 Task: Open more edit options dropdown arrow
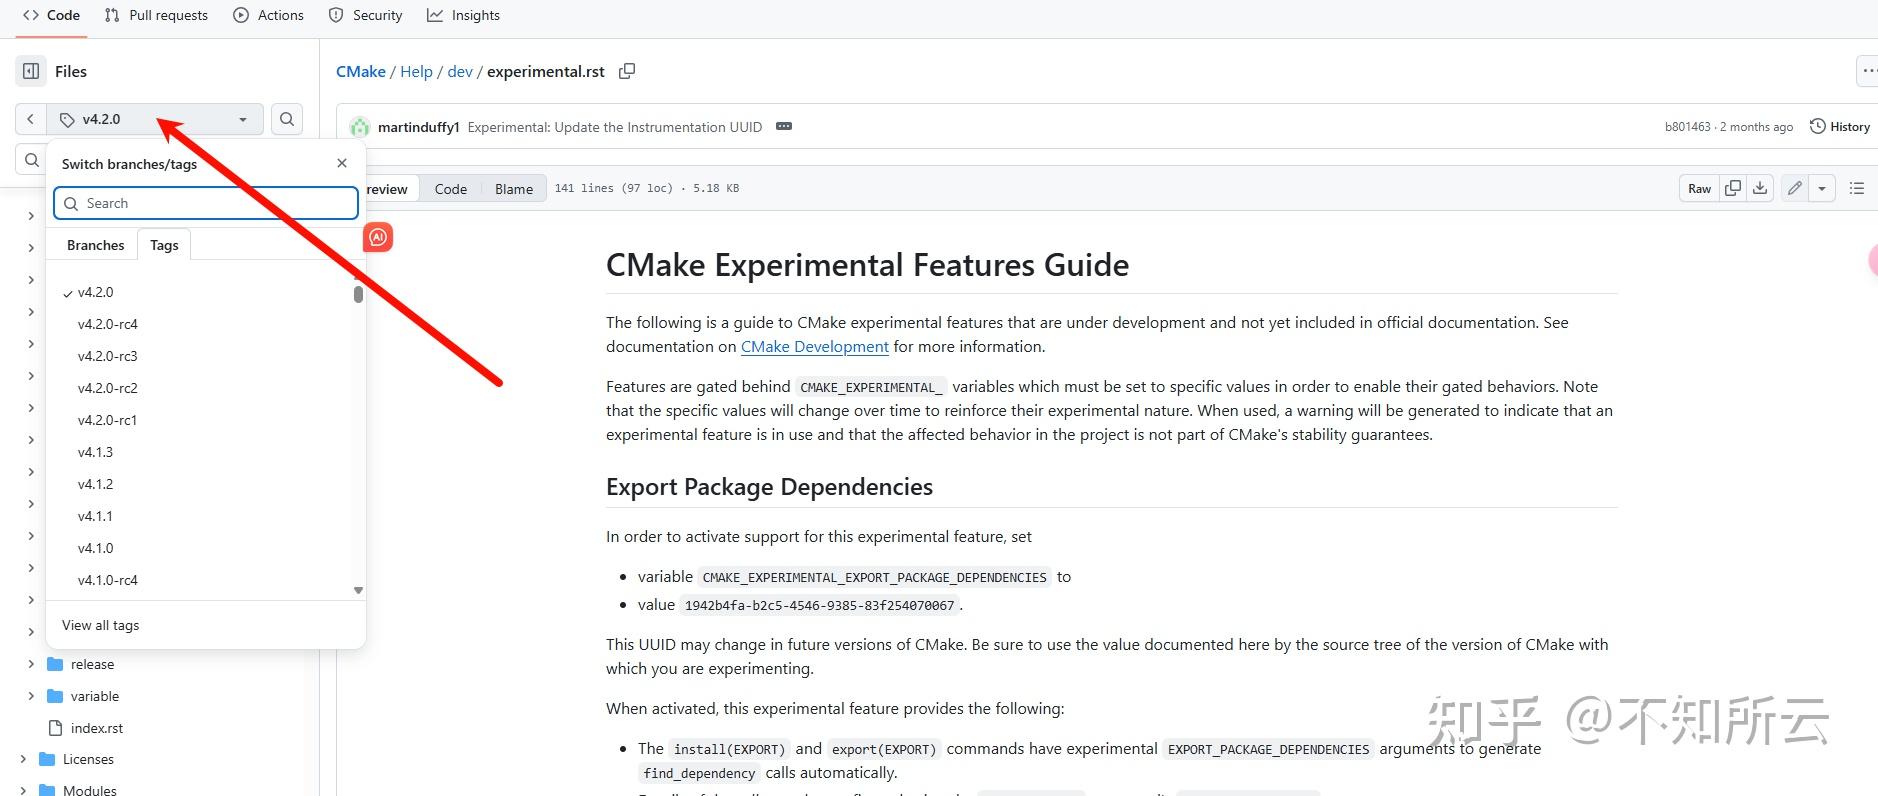click(x=1822, y=188)
